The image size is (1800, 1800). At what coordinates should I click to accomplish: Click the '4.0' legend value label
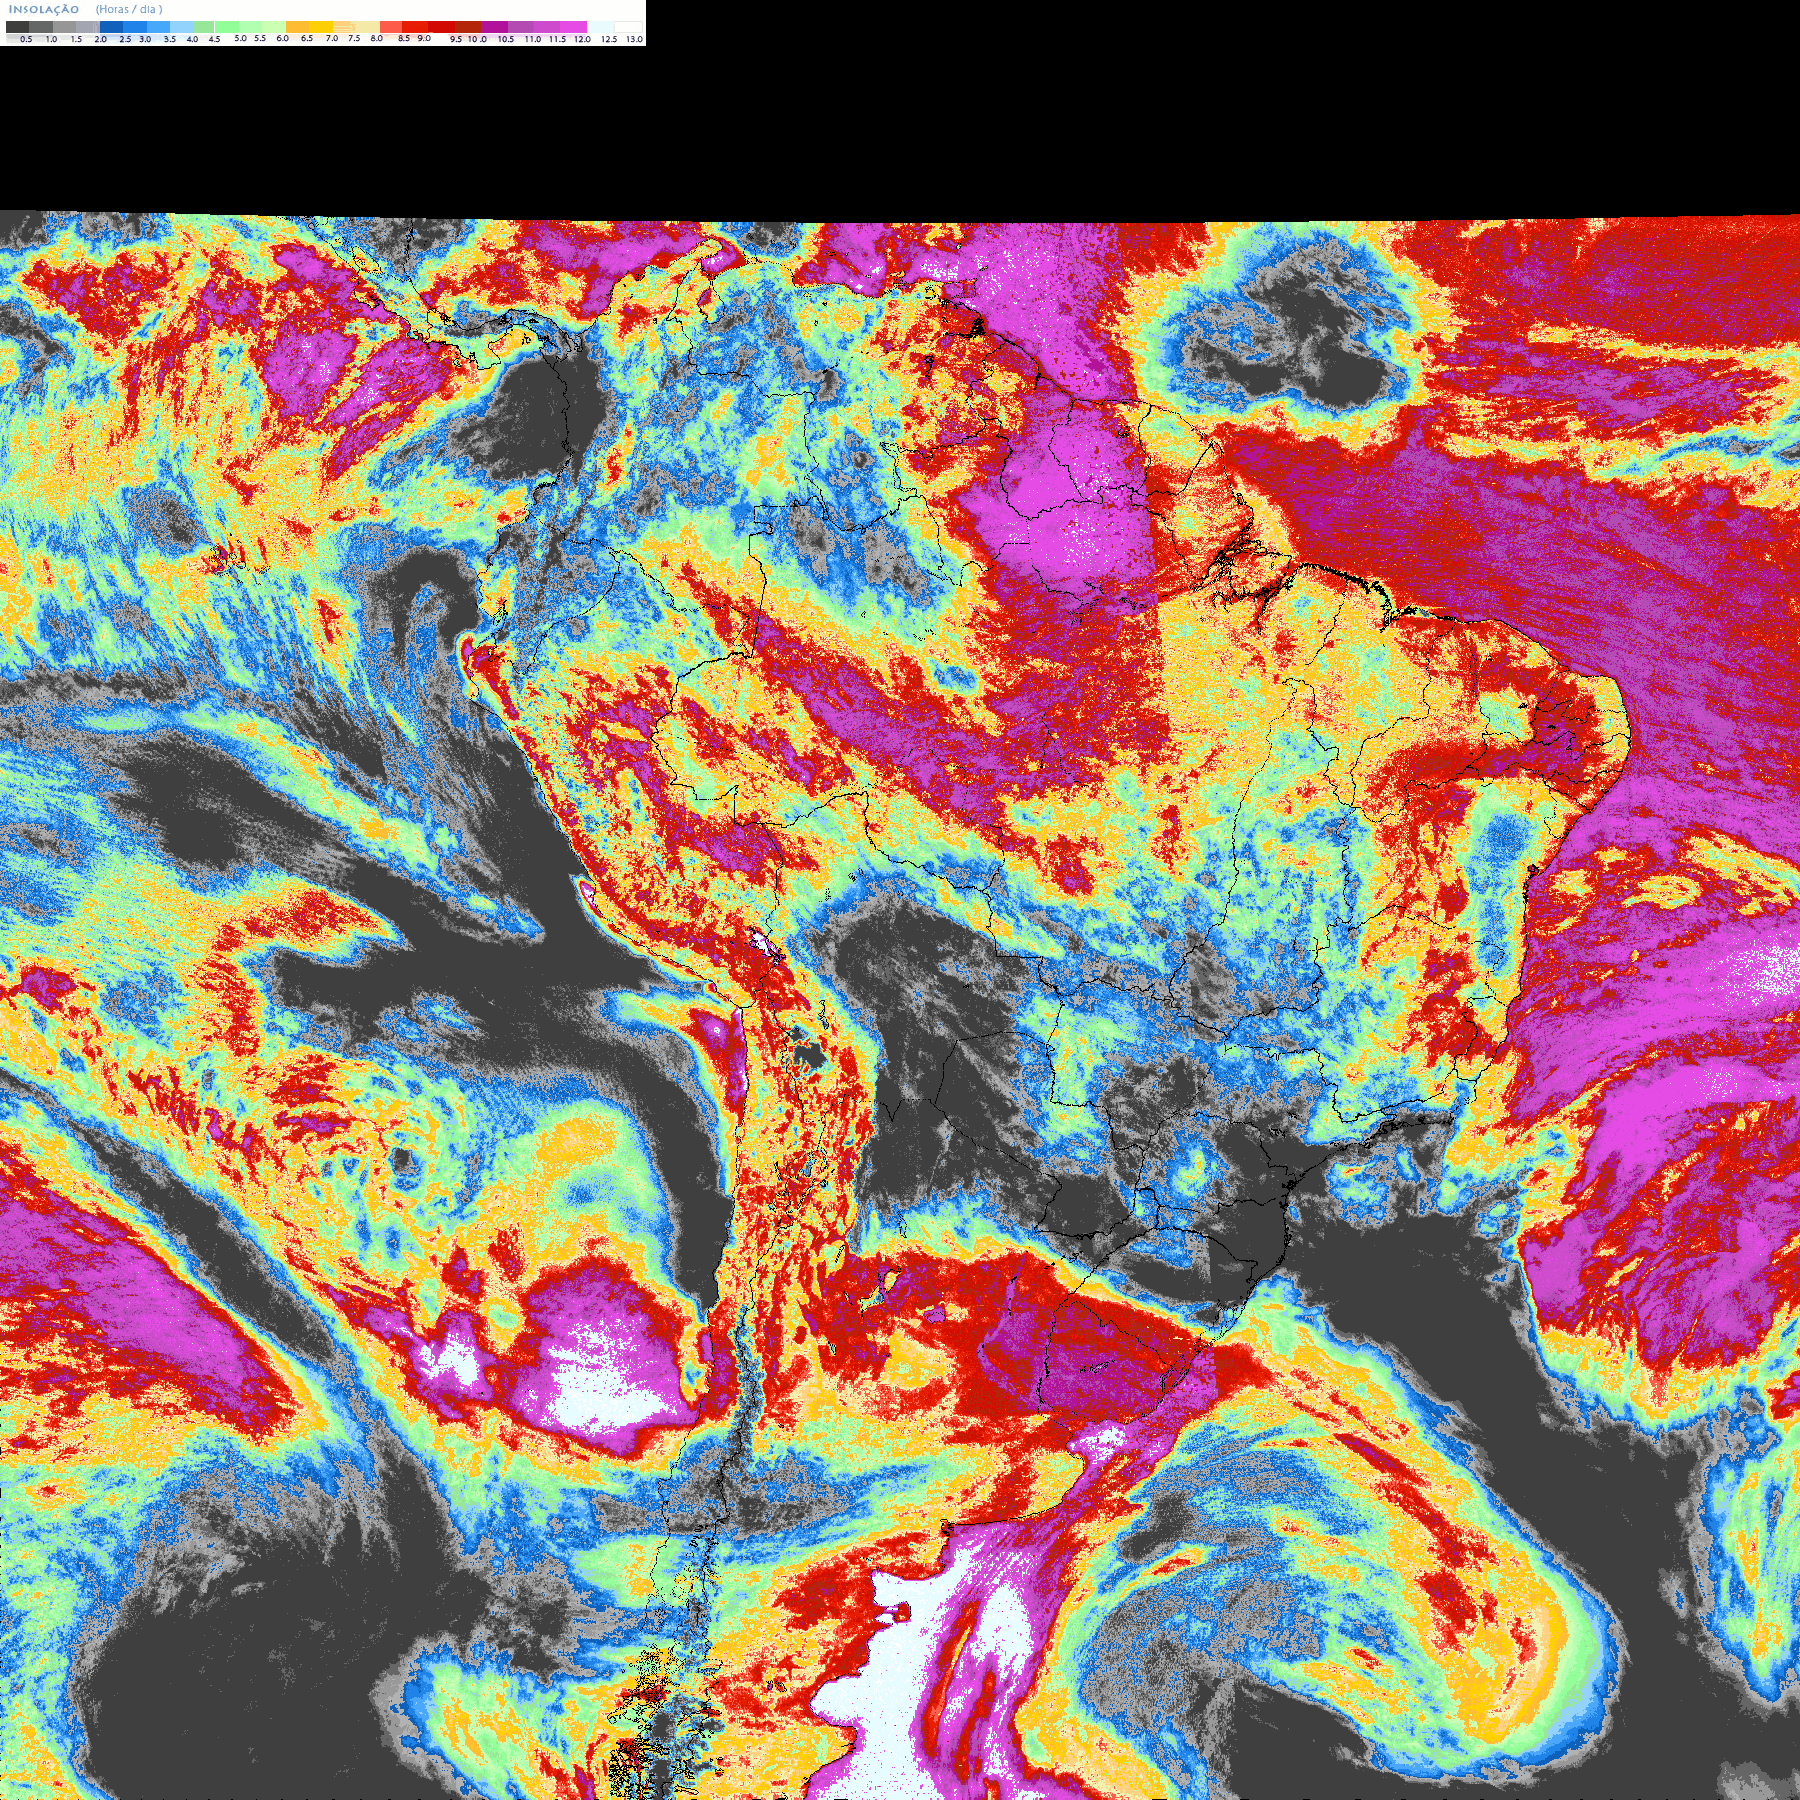coord(192,39)
